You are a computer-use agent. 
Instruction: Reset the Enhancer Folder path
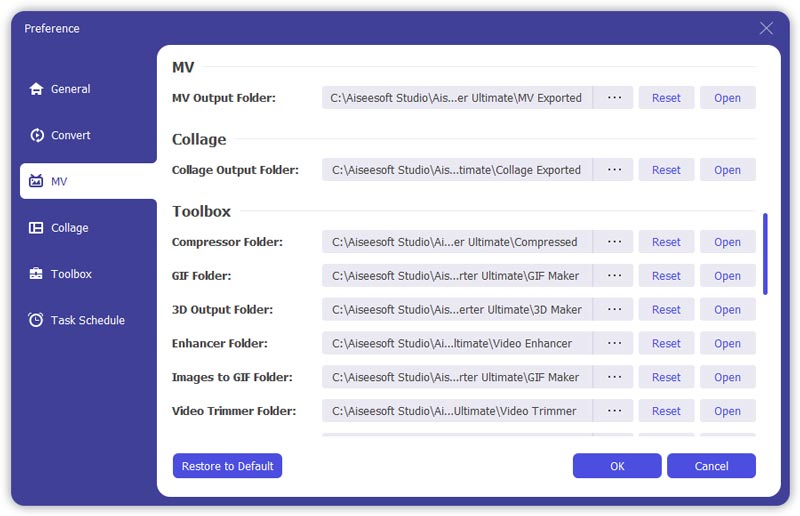click(666, 343)
